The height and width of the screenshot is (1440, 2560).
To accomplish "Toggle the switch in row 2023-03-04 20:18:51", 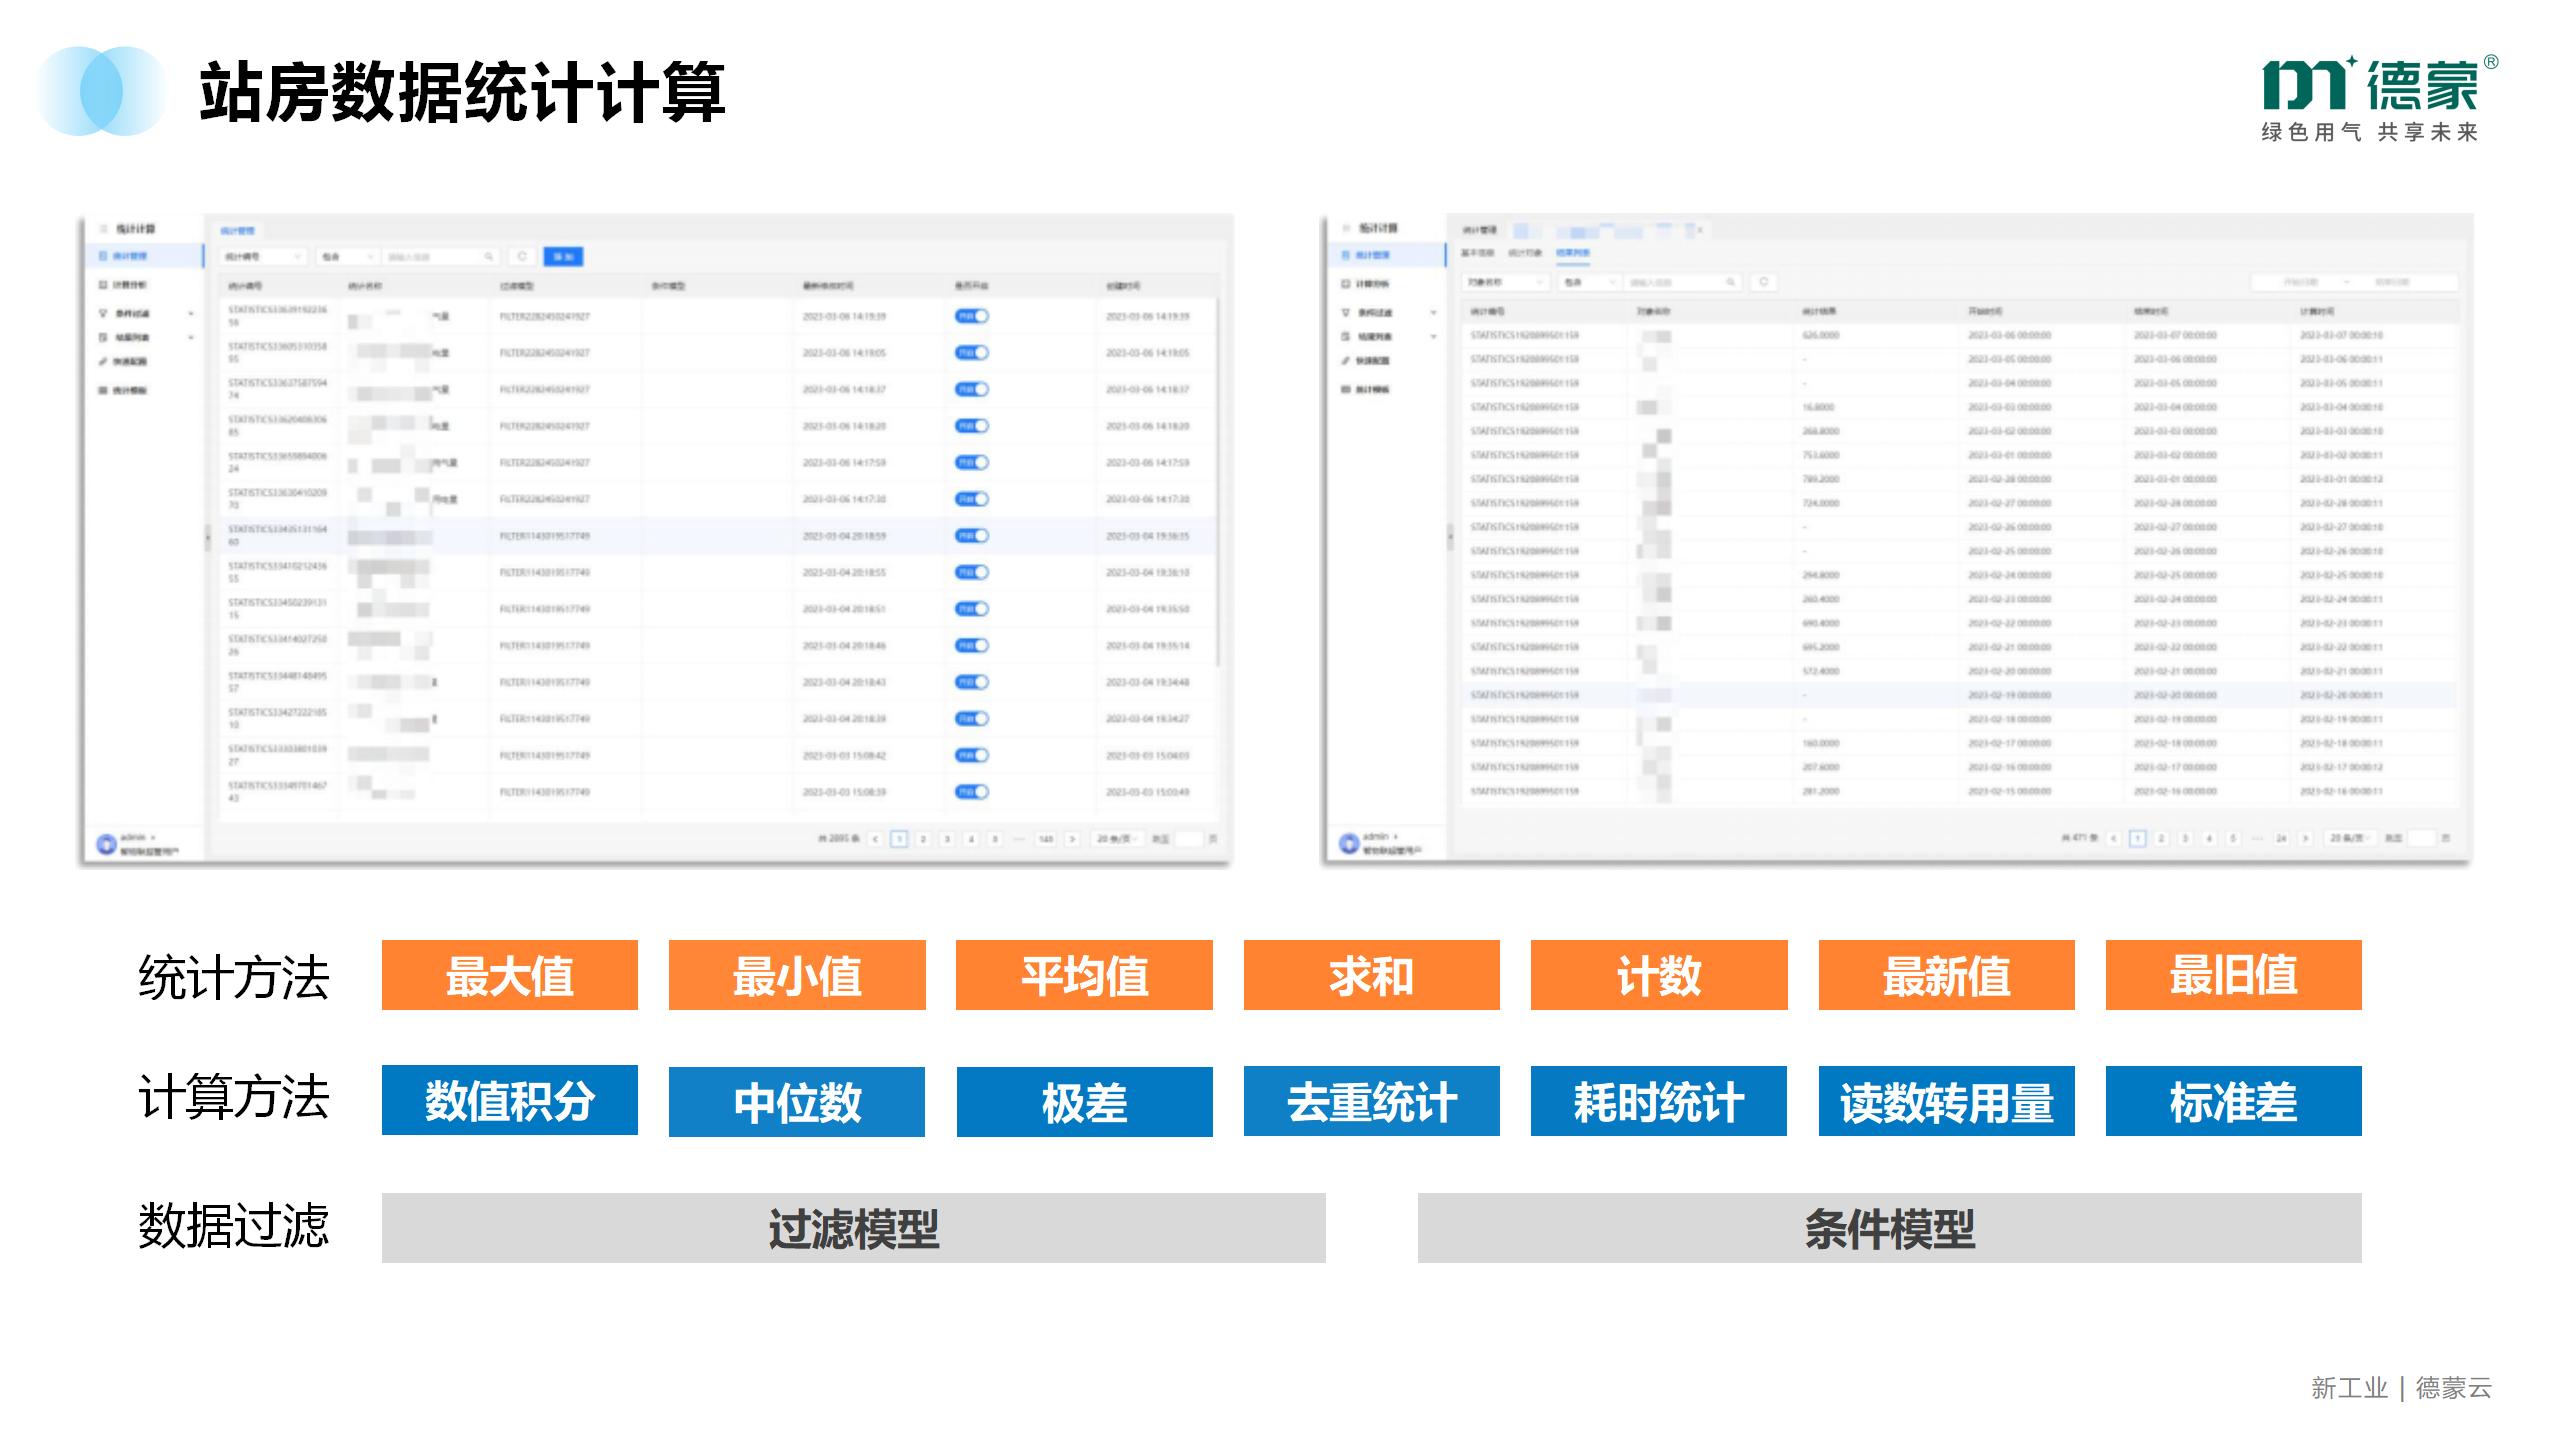I will [x=971, y=609].
